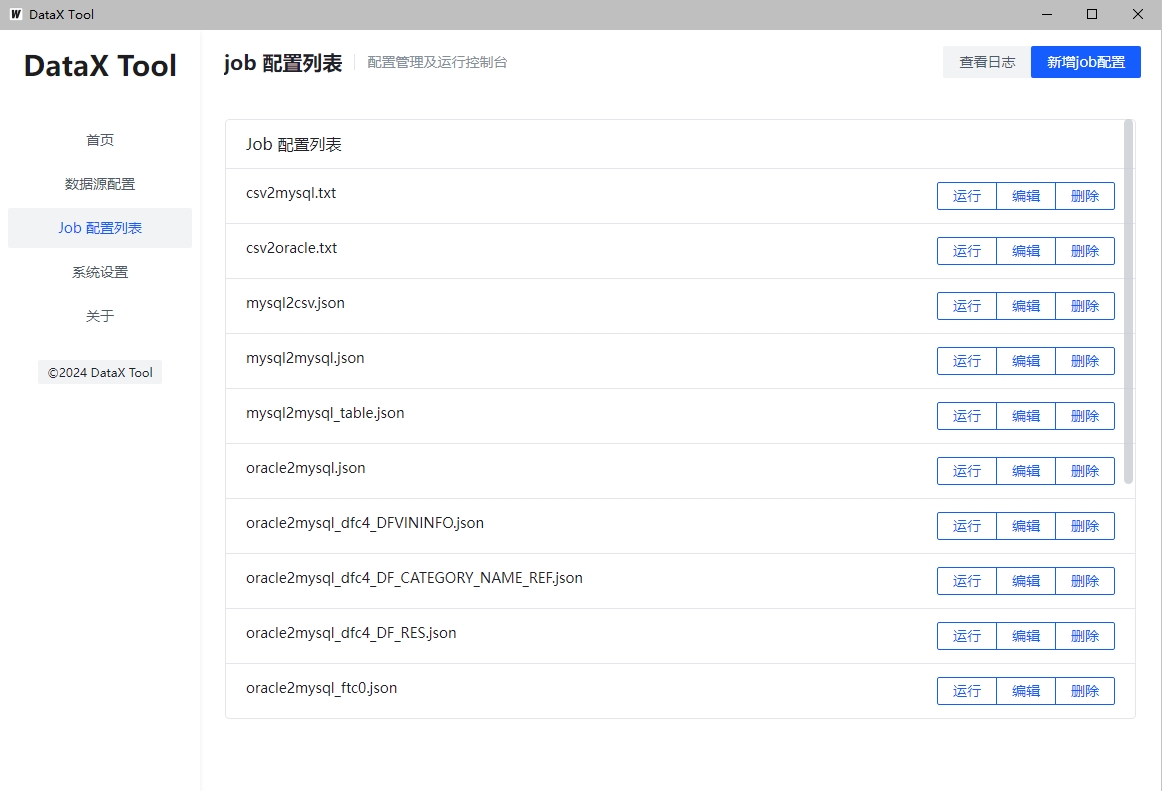Run the oracle2mysql_dfc4_DF_RES.json job
Screen dimensions: 1162x791
pyautogui.click(x=966, y=636)
